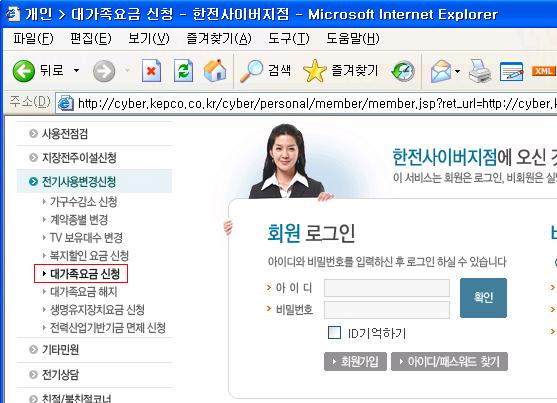Open the 보기(V) menu
The width and height of the screenshot is (557, 403).
click(148, 38)
